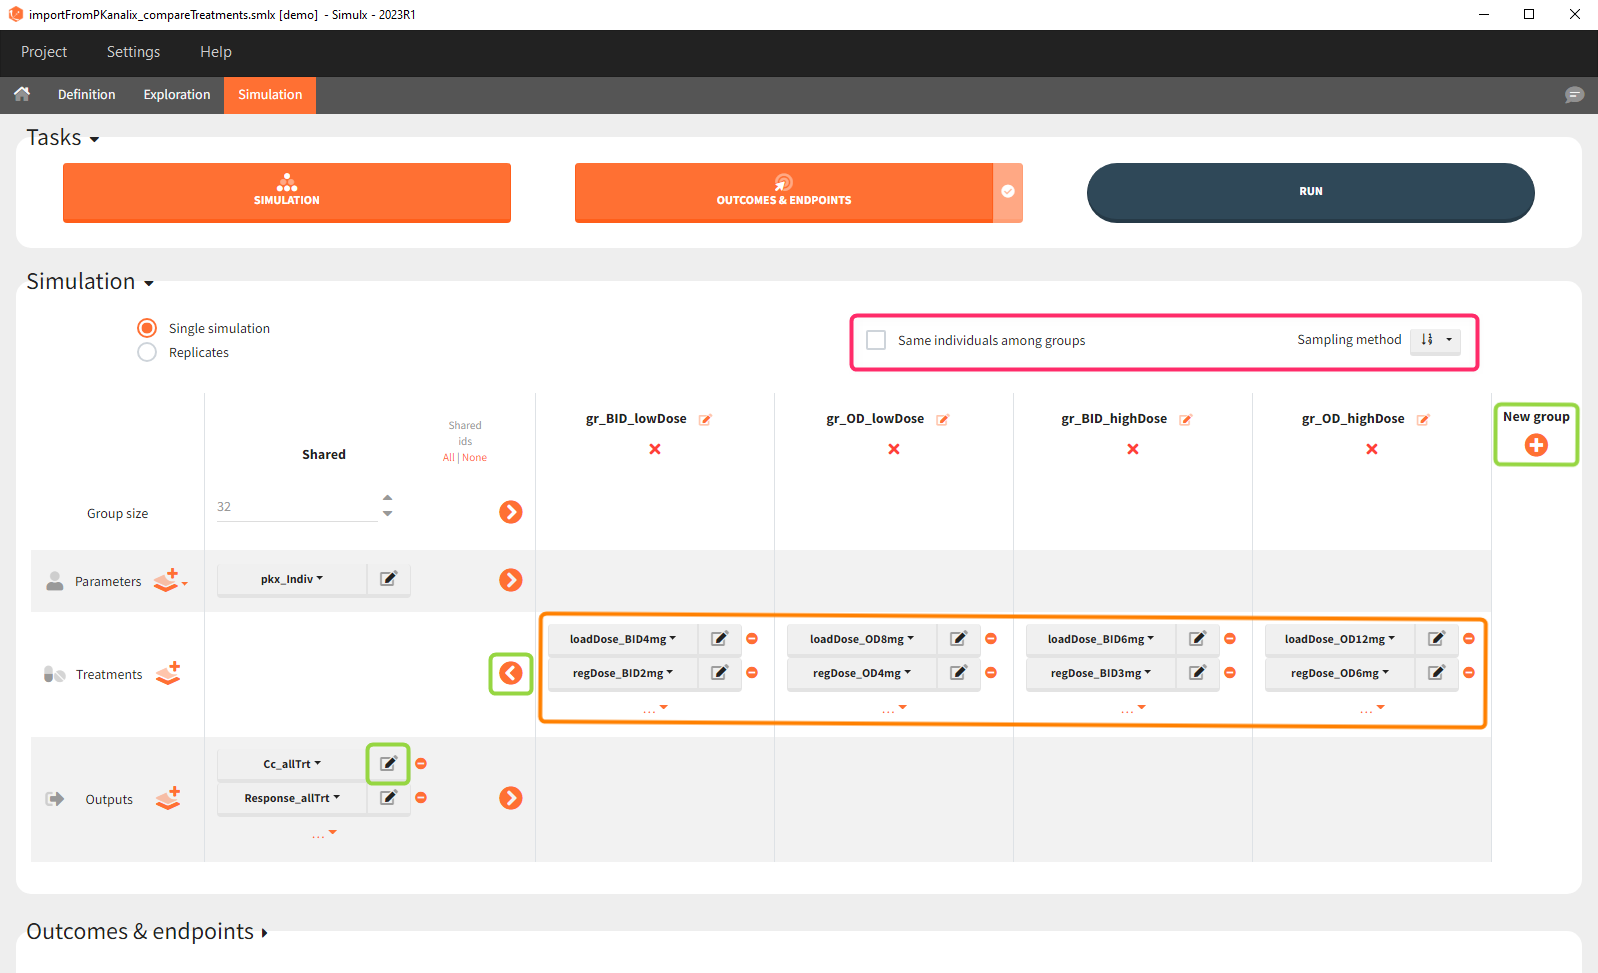Screen dimensions: 1598x973
Task: Move treatments back to shared column
Action: pos(511,673)
